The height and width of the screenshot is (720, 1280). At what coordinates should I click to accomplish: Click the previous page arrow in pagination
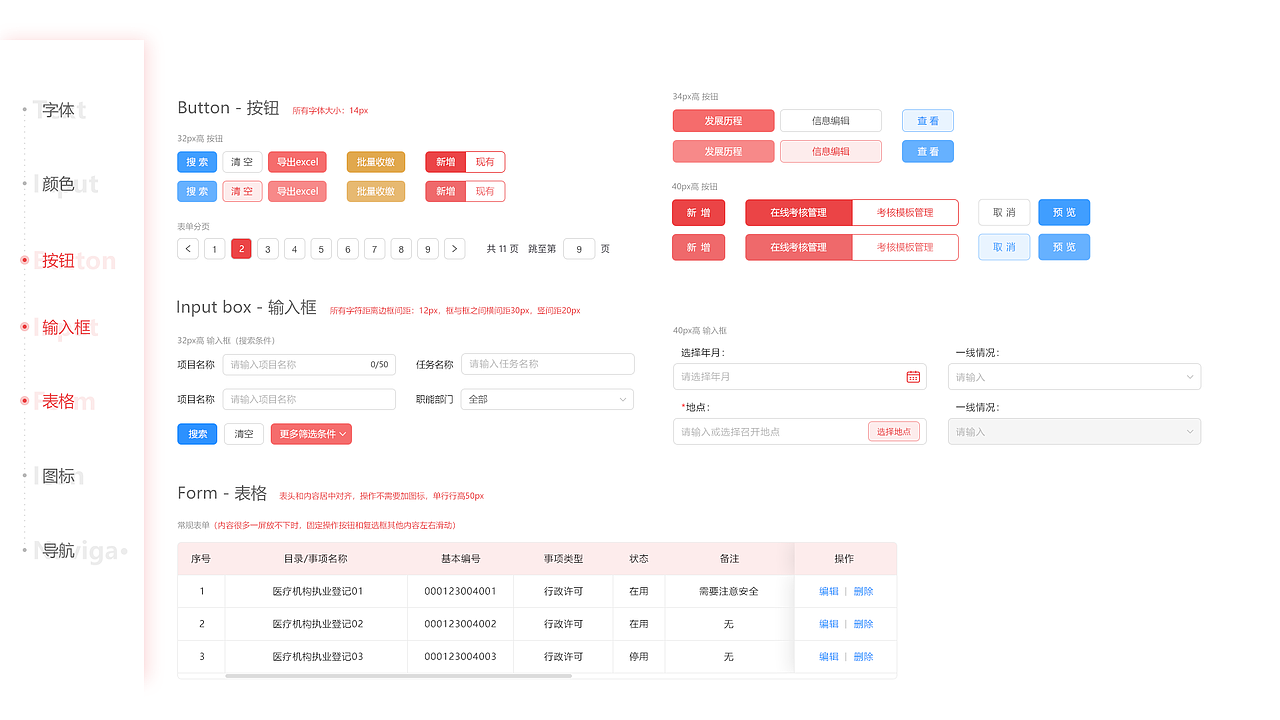tap(188, 248)
